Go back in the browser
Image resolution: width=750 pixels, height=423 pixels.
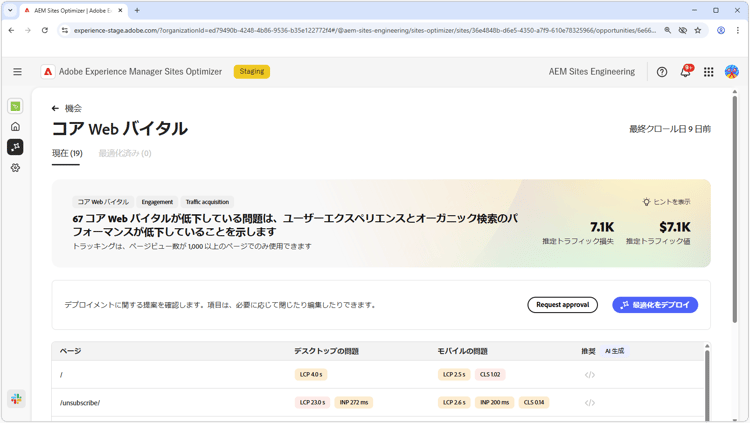pyautogui.click(x=11, y=31)
